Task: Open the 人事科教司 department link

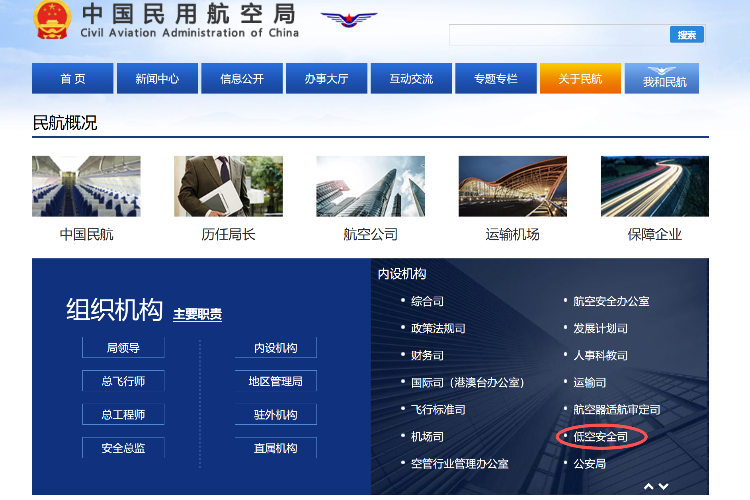Action: (600, 356)
